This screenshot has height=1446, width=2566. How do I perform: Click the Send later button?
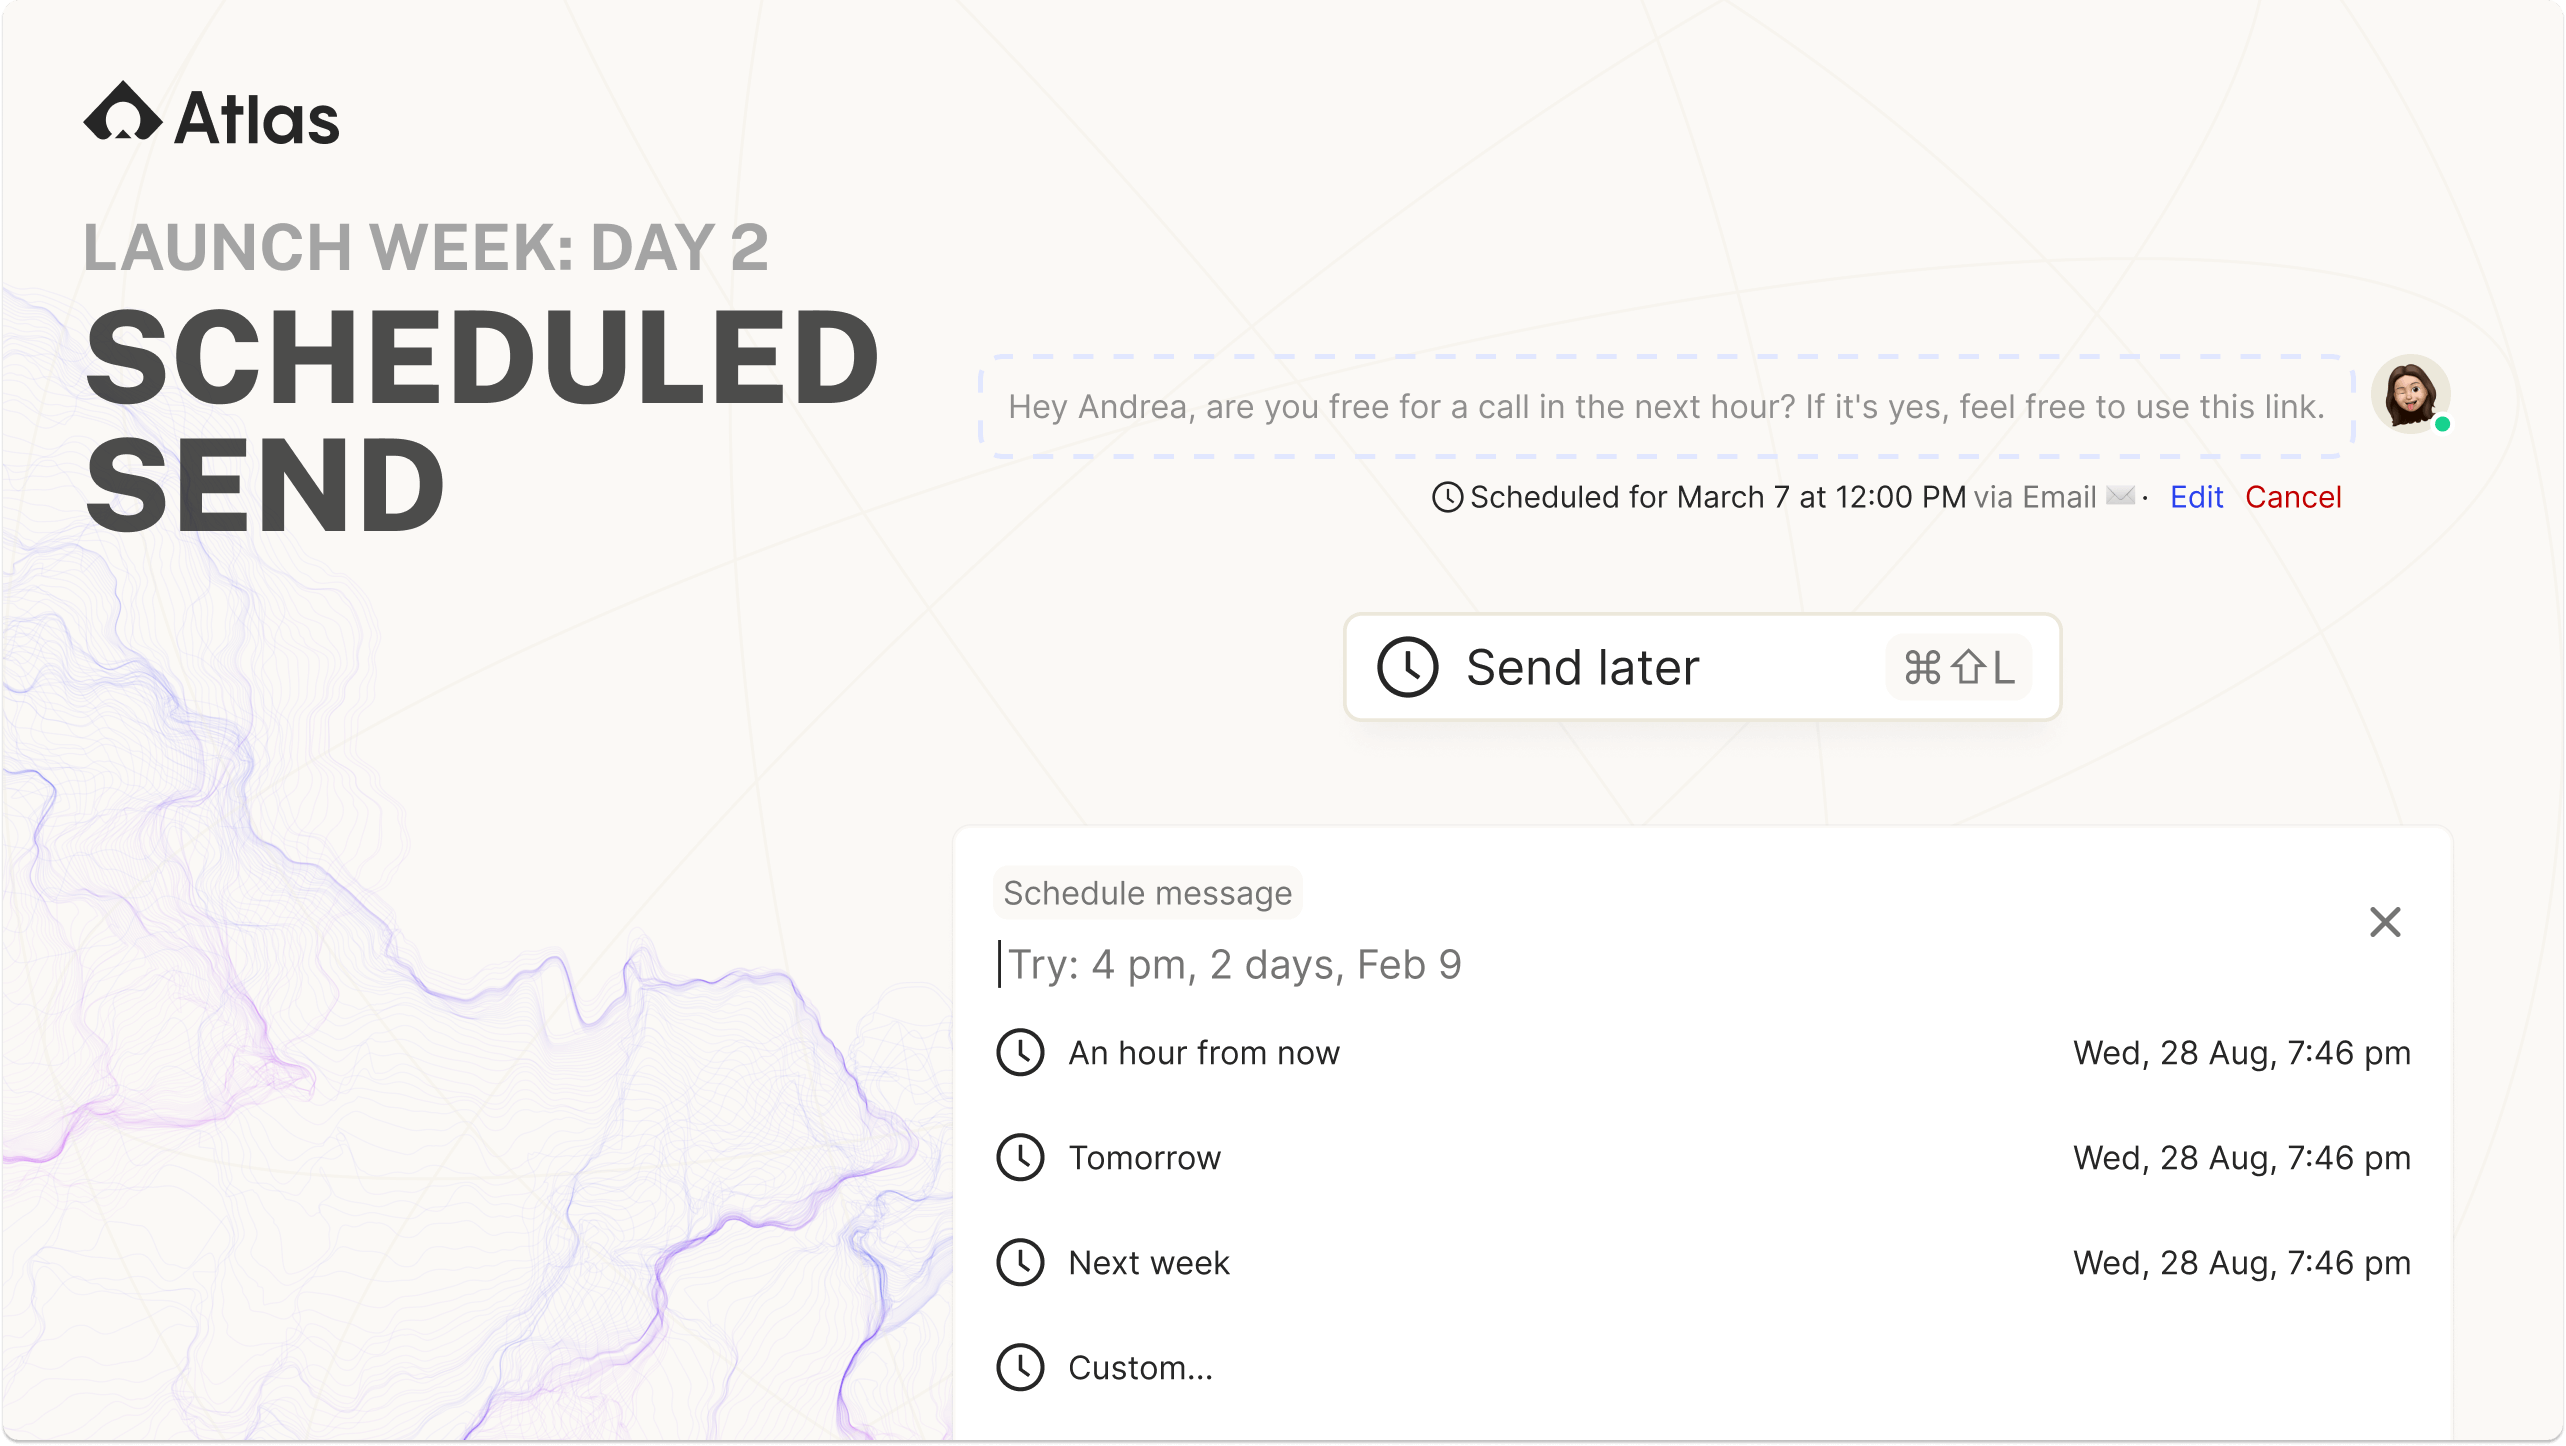click(1702, 667)
